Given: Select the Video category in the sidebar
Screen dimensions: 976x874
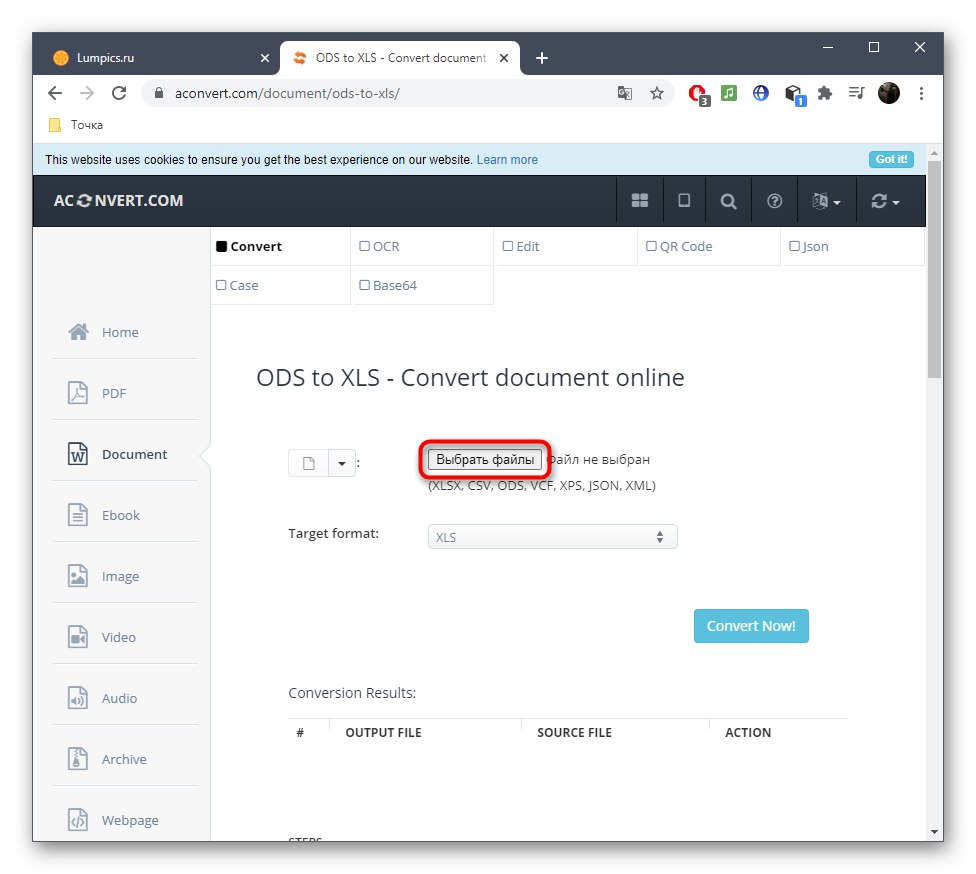Looking at the screenshot, I should coord(118,637).
